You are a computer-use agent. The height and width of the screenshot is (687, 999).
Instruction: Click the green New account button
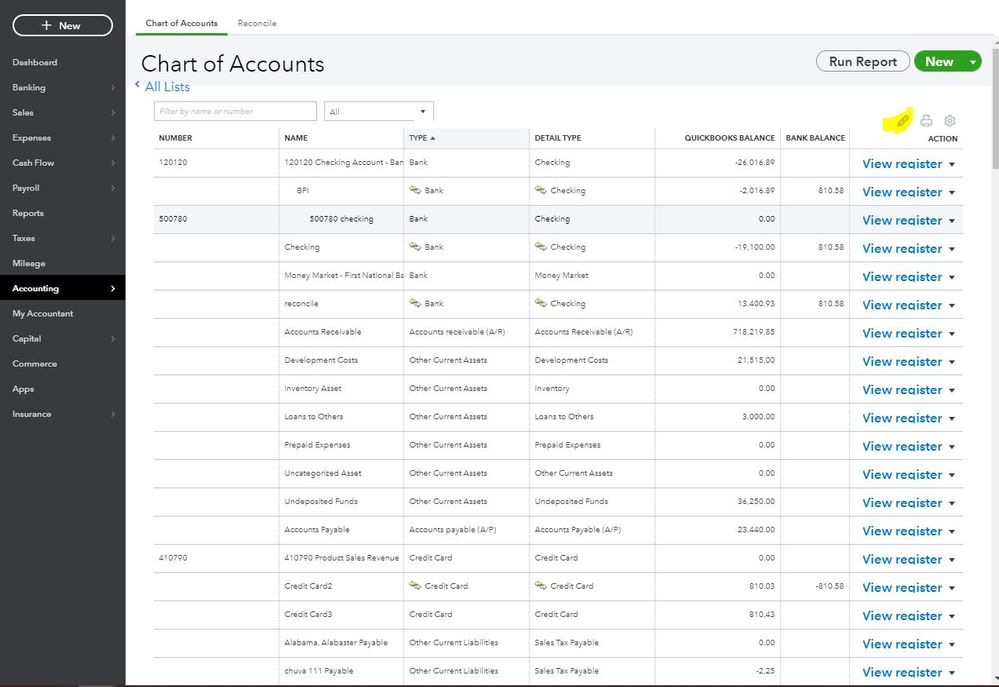coord(940,62)
